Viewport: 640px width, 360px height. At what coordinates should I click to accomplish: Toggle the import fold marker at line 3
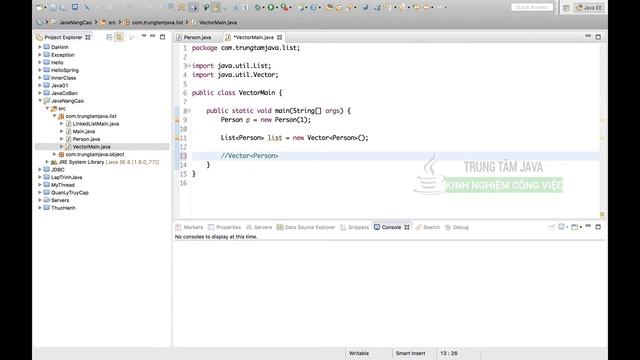click(189, 66)
